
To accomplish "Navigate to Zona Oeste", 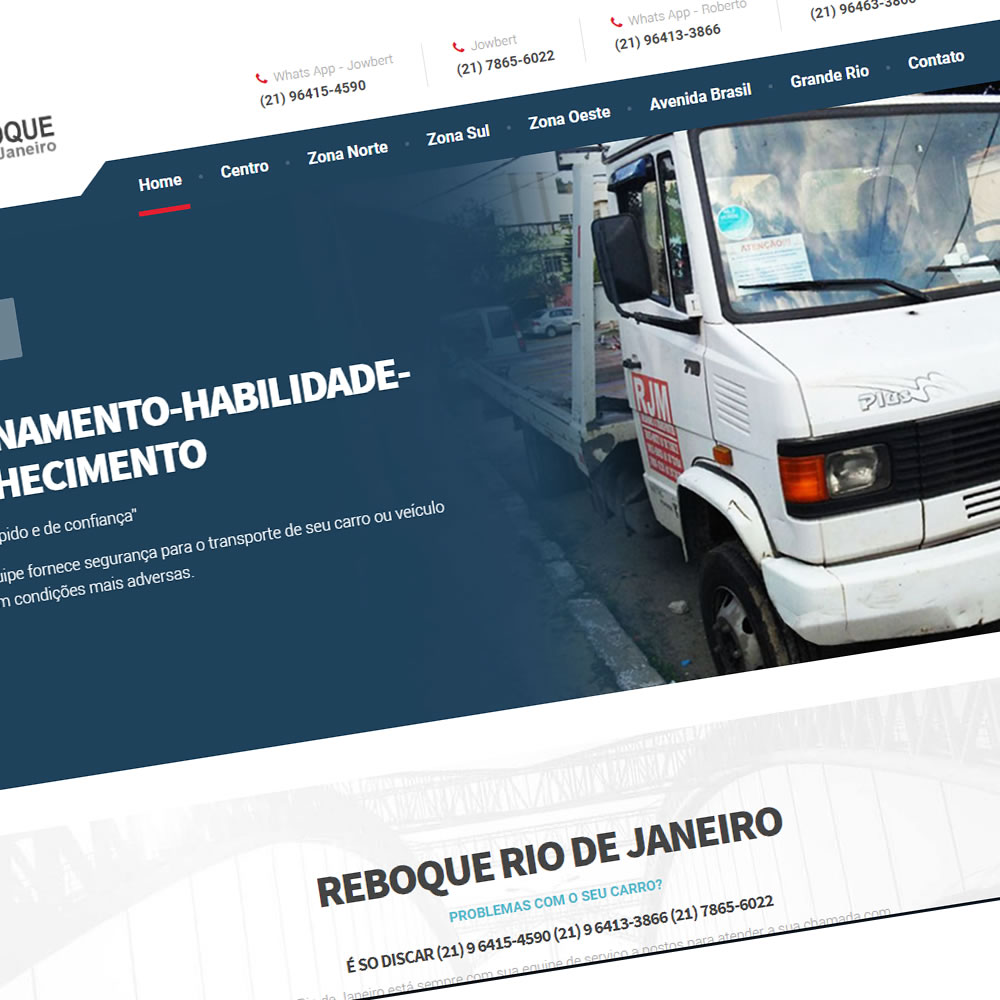I will [x=569, y=119].
